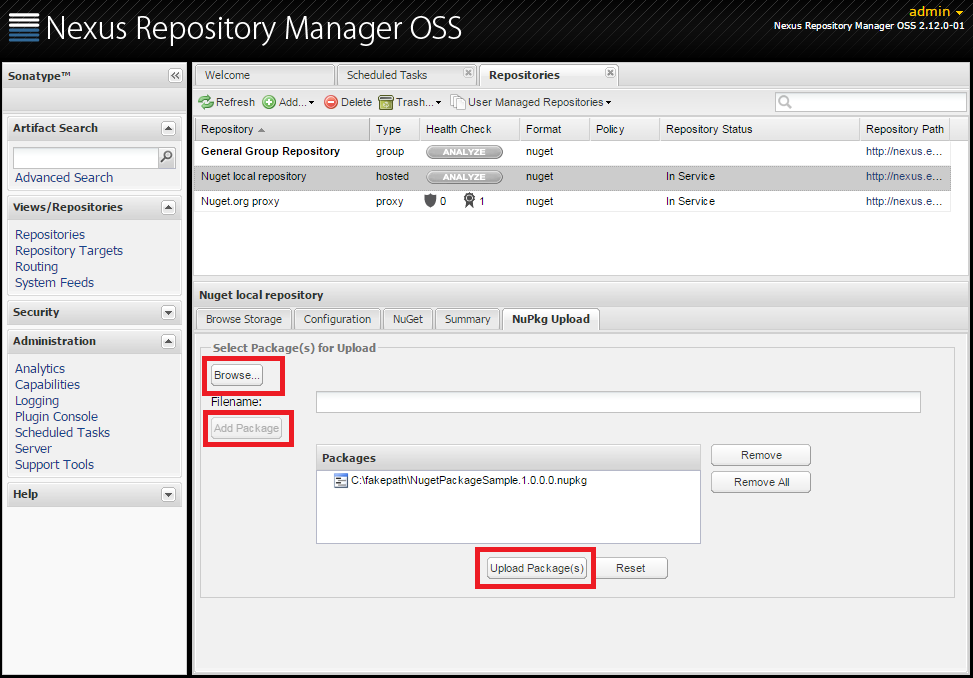973x678 pixels.
Task: Click Analyze for General Group Repository
Action: pyautogui.click(x=464, y=152)
